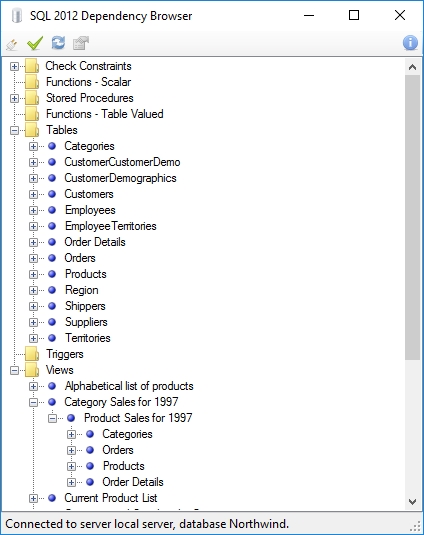Select Category Sales for 1997 view

click(121, 402)
